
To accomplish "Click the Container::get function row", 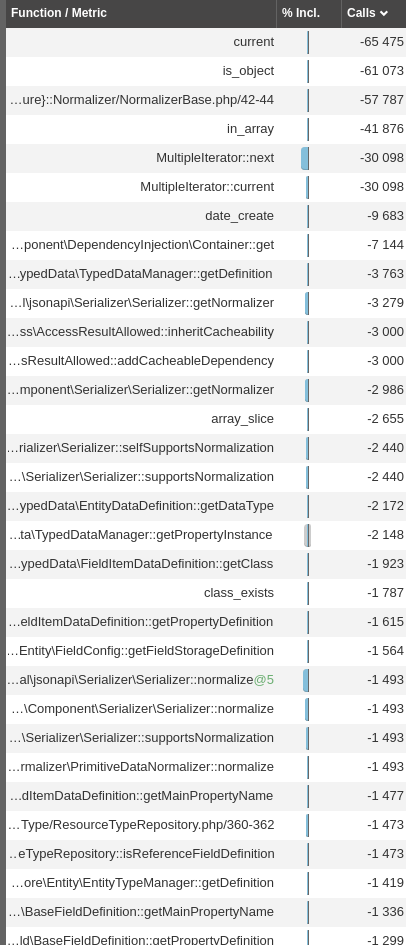I will coord(206,245).
